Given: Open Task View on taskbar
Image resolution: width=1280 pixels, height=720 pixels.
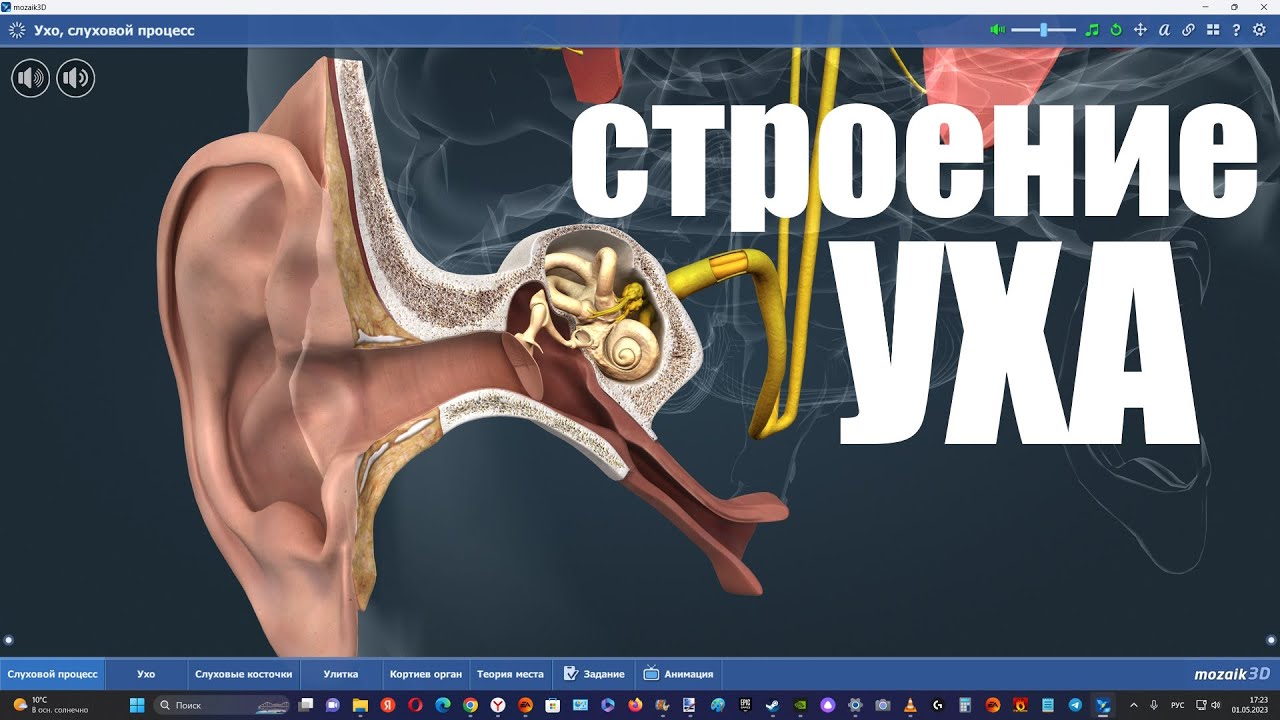Looking at the screenshot, I should pos(306,705).
